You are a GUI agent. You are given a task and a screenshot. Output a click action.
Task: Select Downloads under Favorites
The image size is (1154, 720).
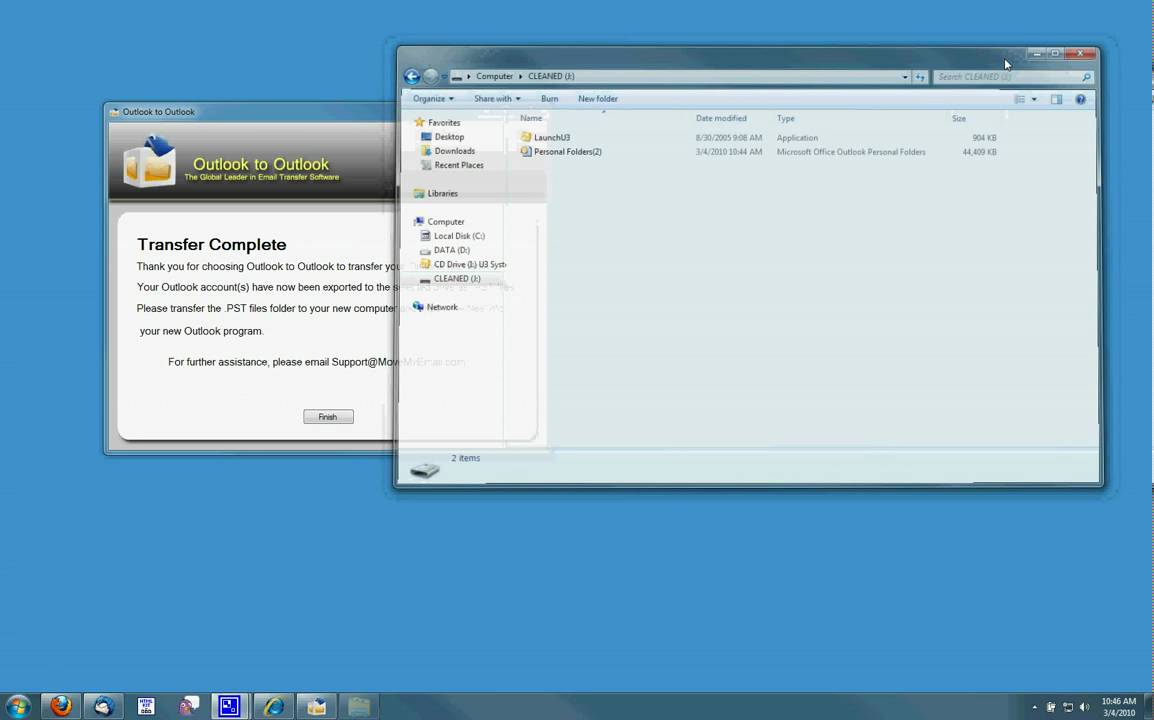pyautogui.click(x=454, y=151)
